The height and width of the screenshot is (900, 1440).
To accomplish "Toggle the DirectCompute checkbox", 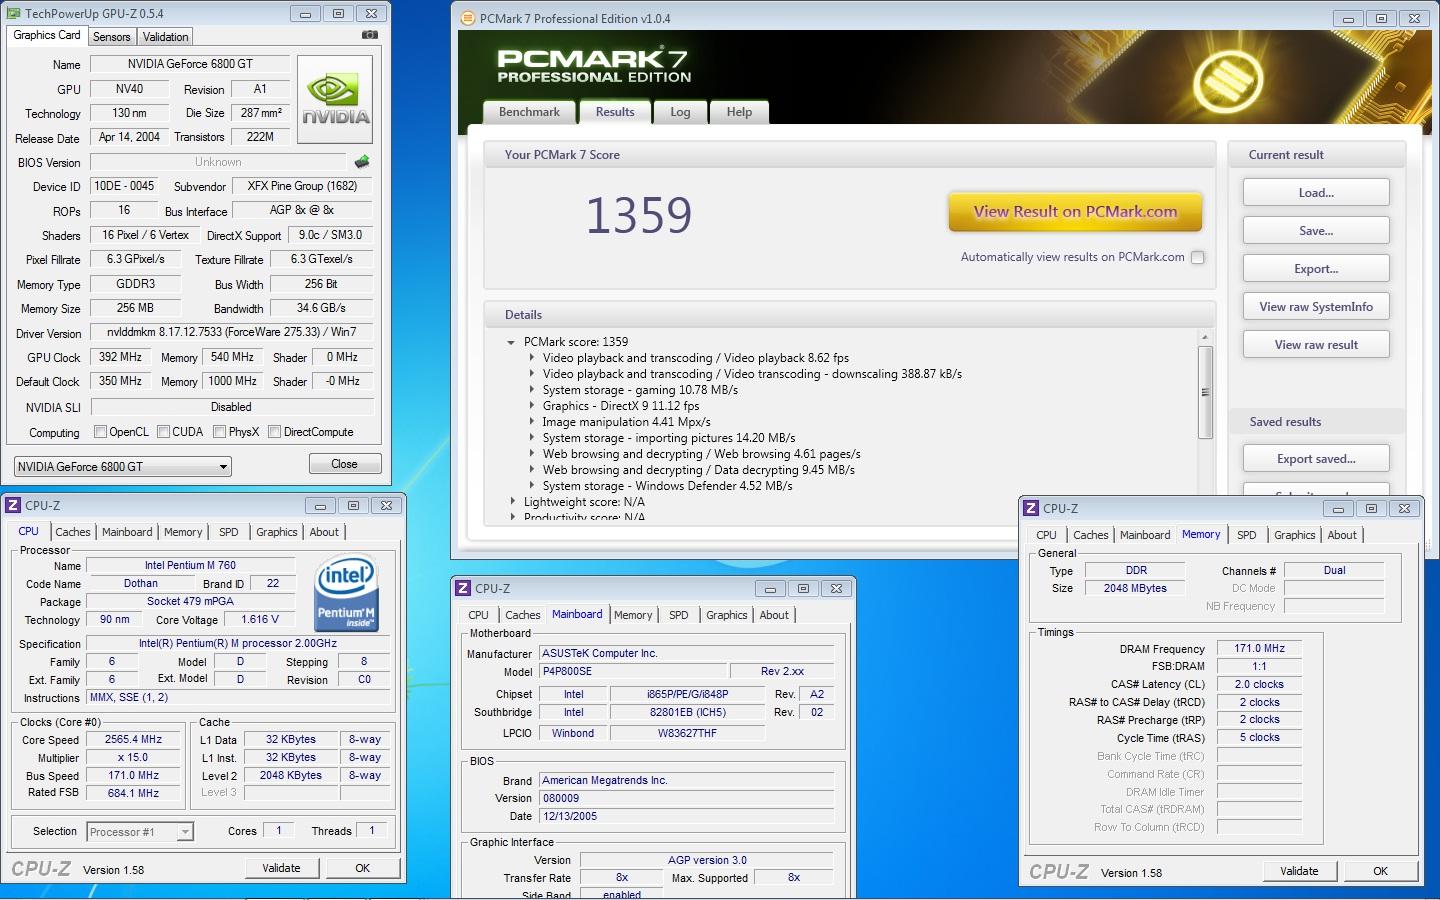I will click(274, 432).
